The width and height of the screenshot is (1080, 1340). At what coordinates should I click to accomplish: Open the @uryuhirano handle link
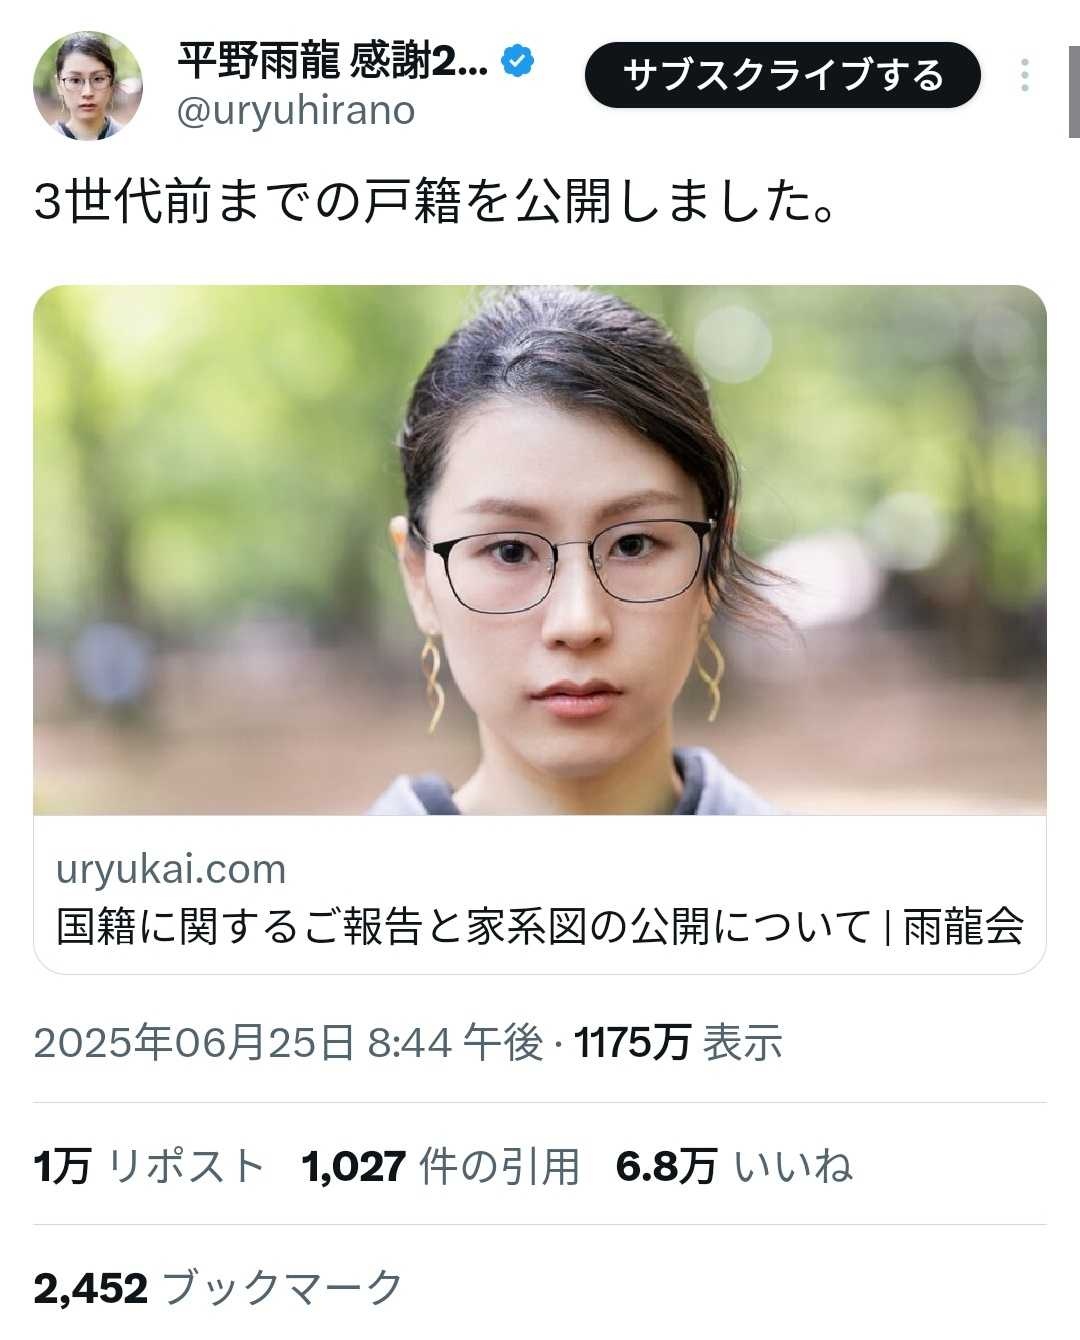tap(296, 110)
